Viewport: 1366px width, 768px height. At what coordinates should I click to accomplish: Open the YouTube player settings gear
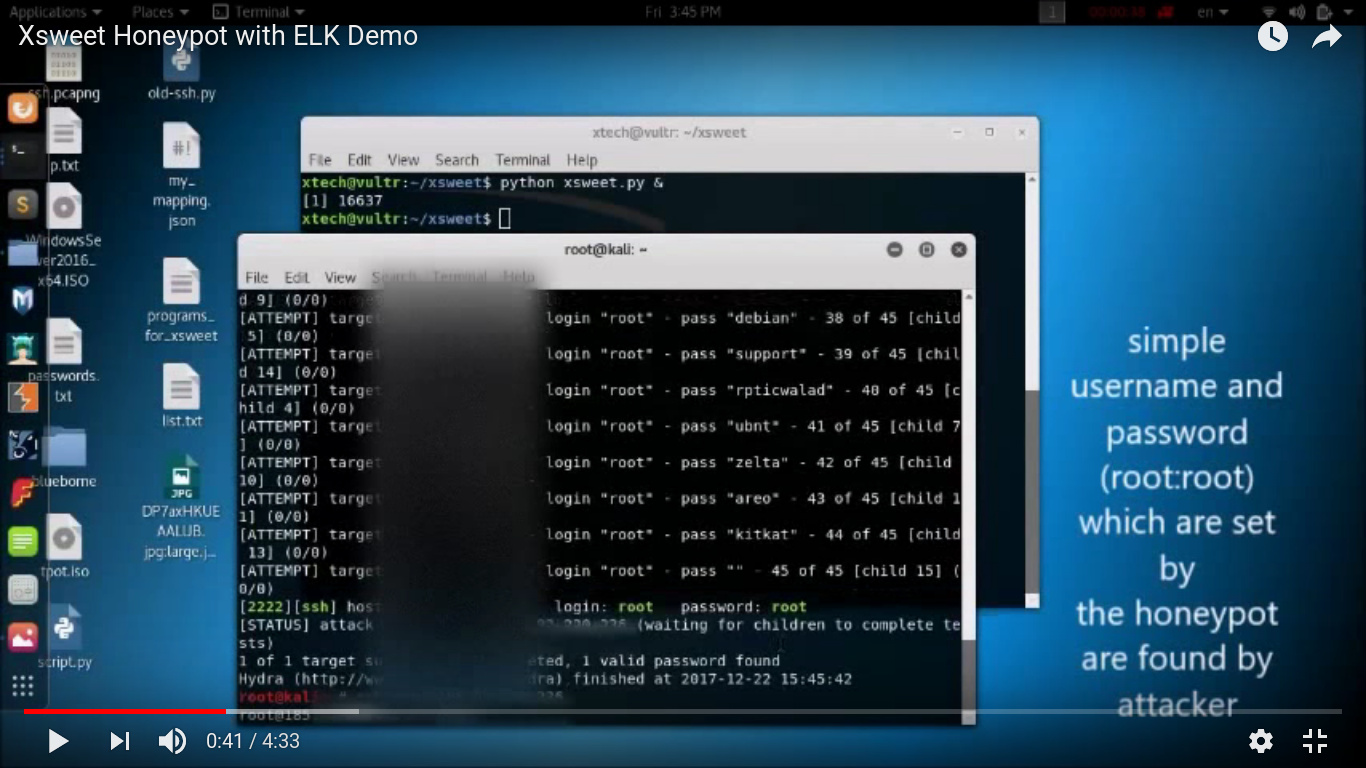(x=1261, y=741)
